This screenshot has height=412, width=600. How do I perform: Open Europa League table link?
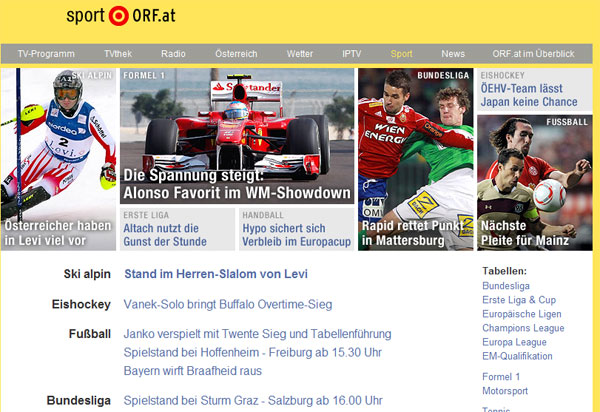click(514, 342)
